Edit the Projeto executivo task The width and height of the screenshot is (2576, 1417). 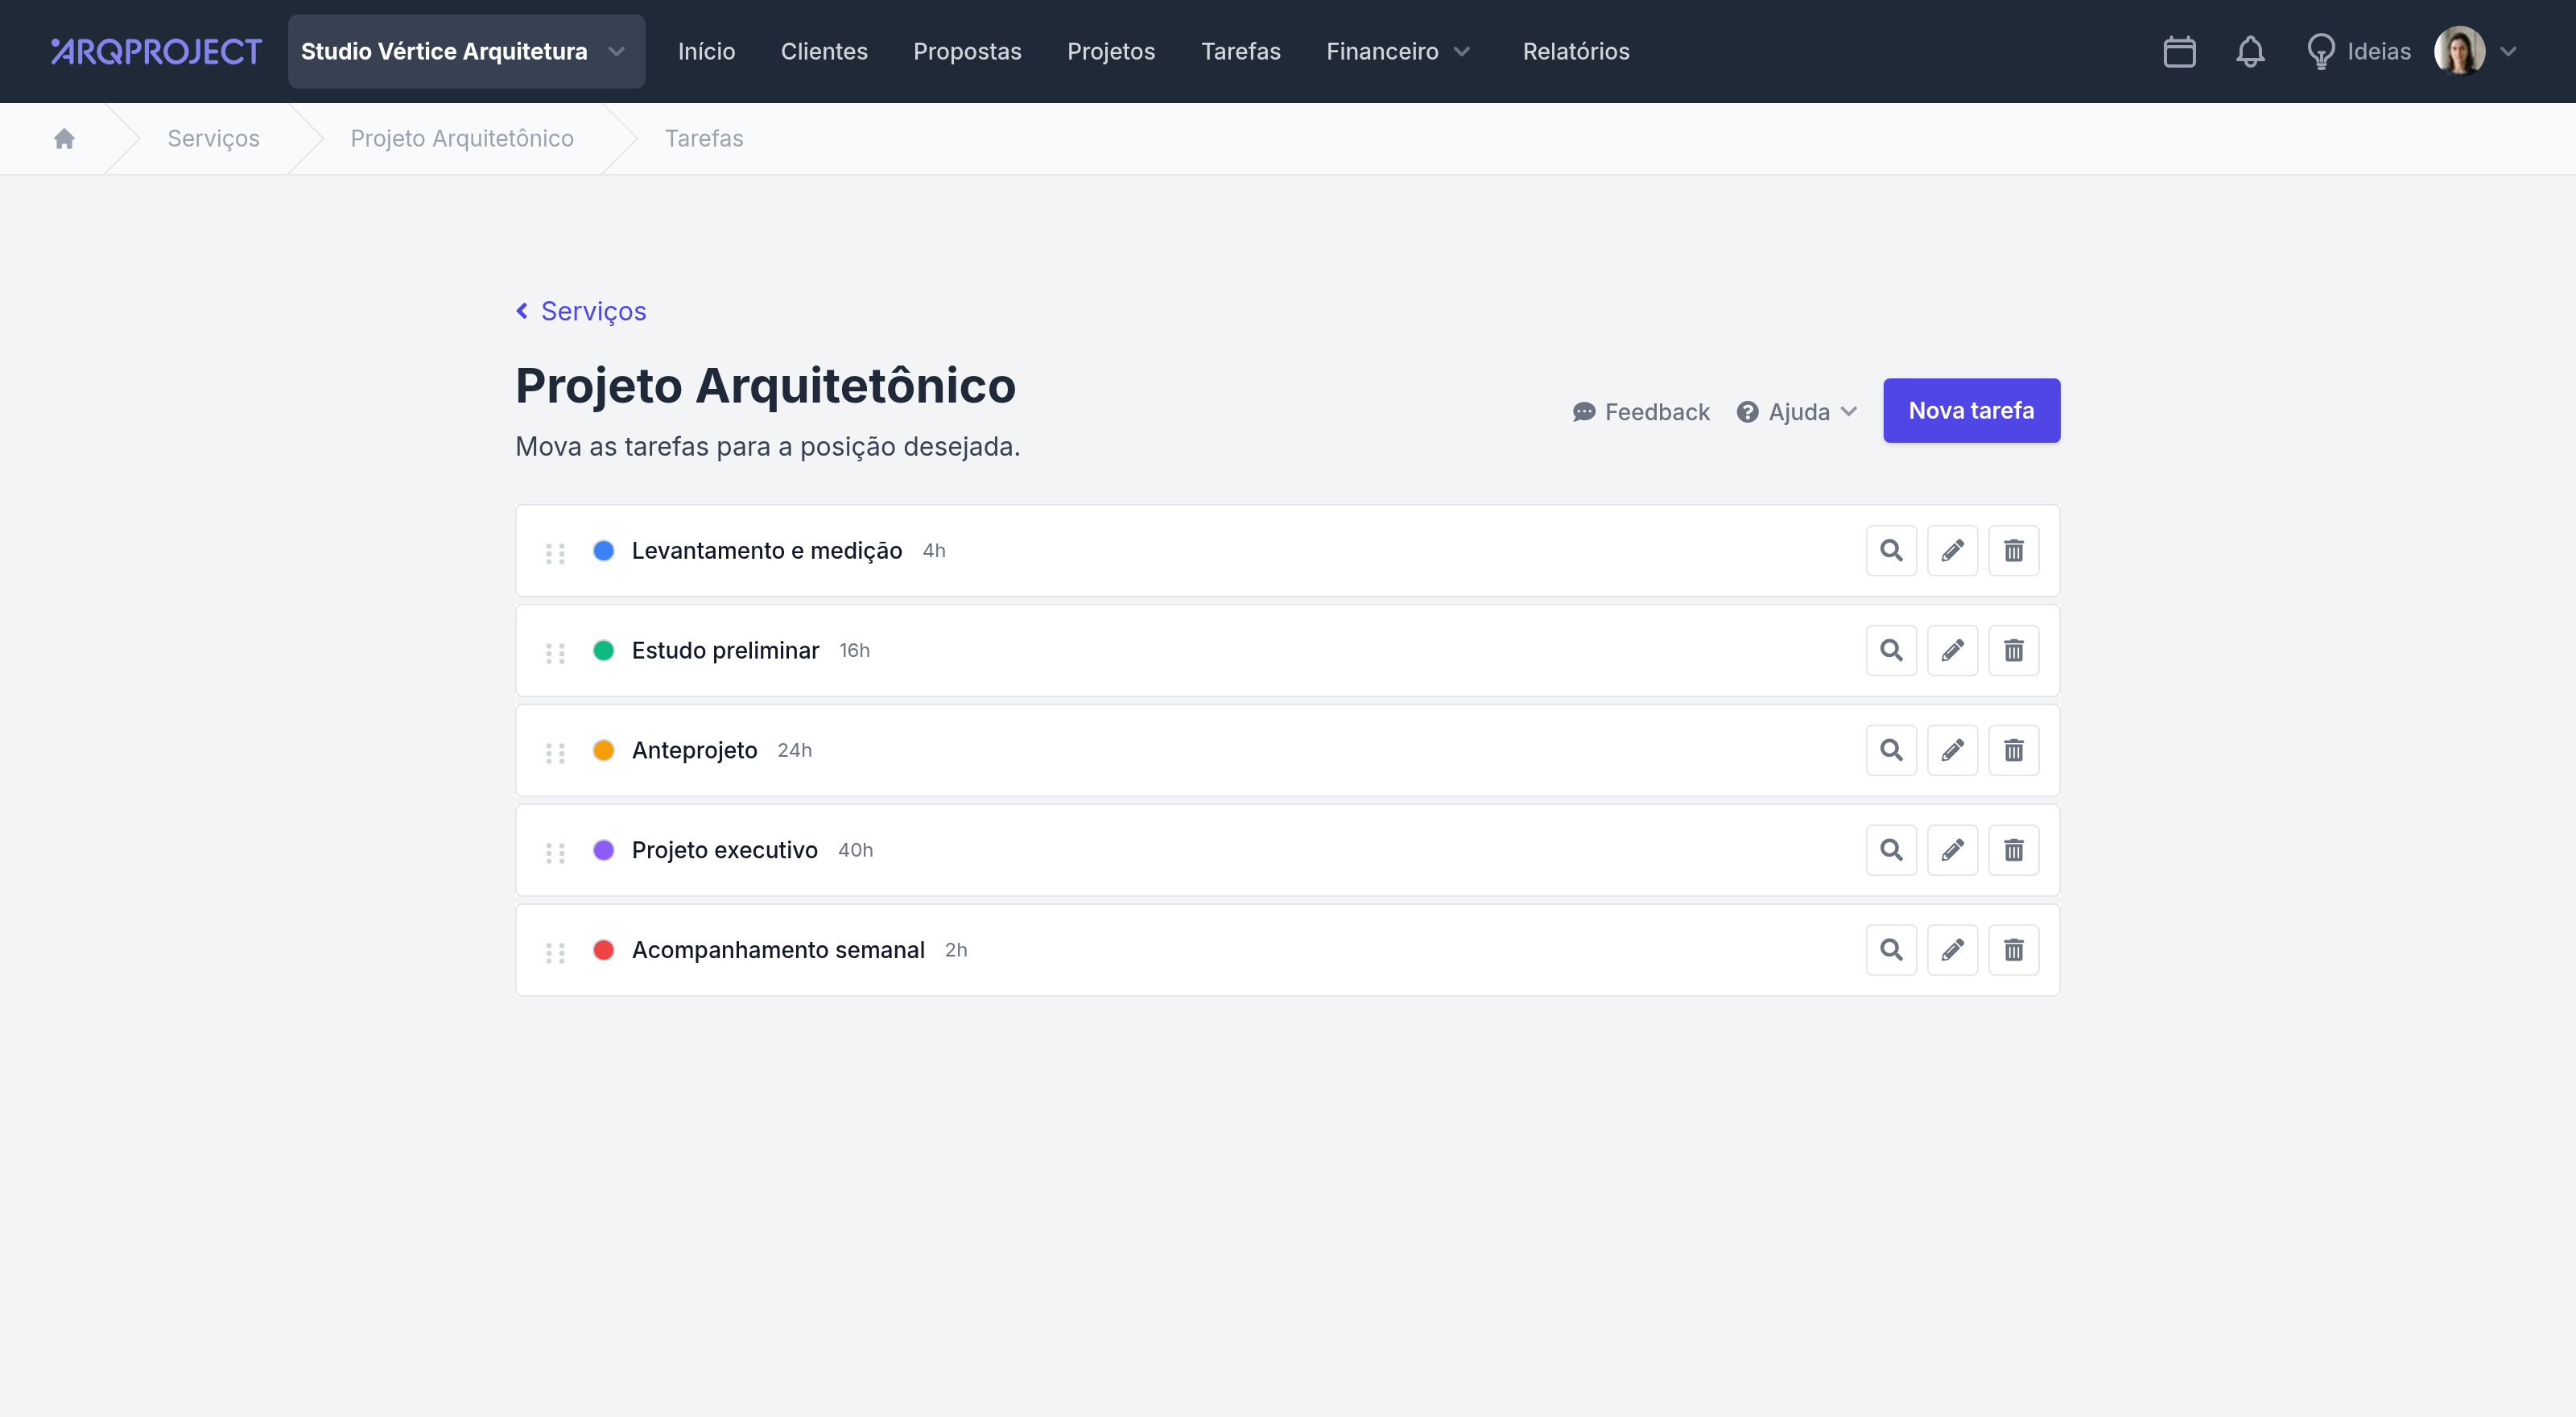tap(1952, 850)
